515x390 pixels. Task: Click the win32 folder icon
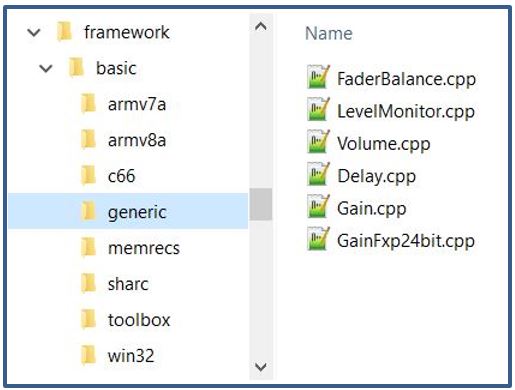[x=89, y=355]
